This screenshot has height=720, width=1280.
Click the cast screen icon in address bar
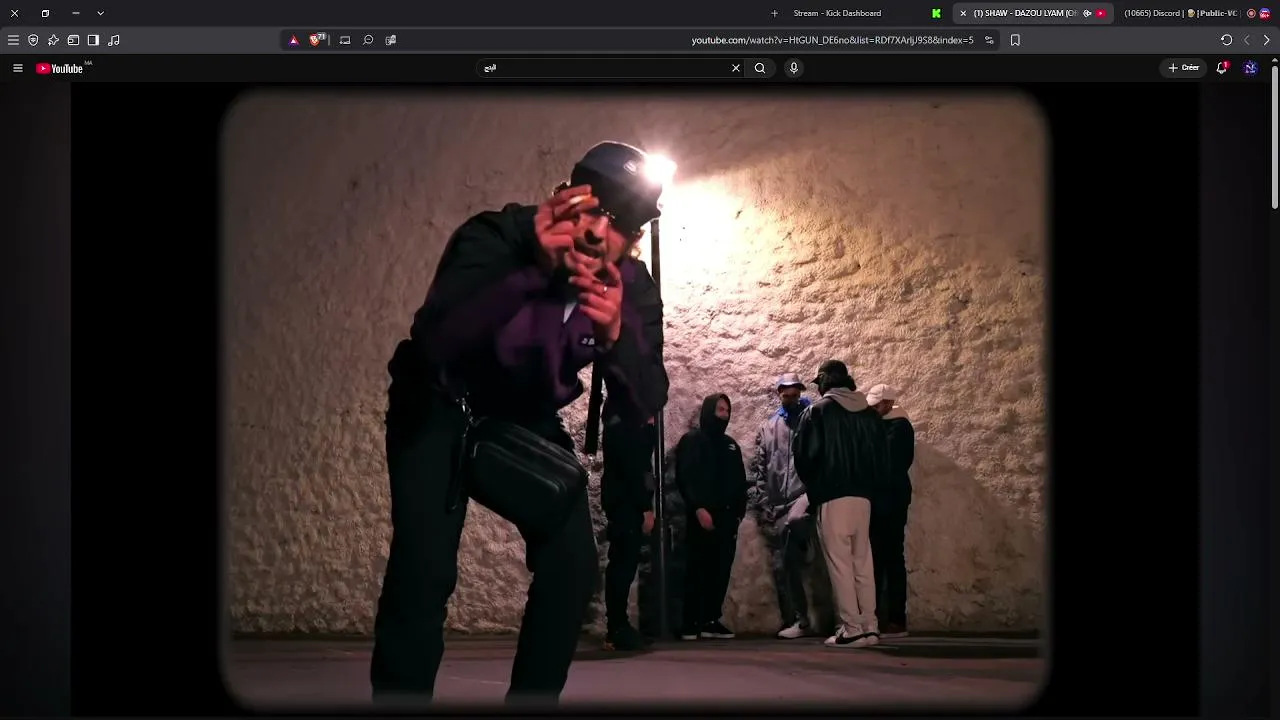[x=345, y=40]
